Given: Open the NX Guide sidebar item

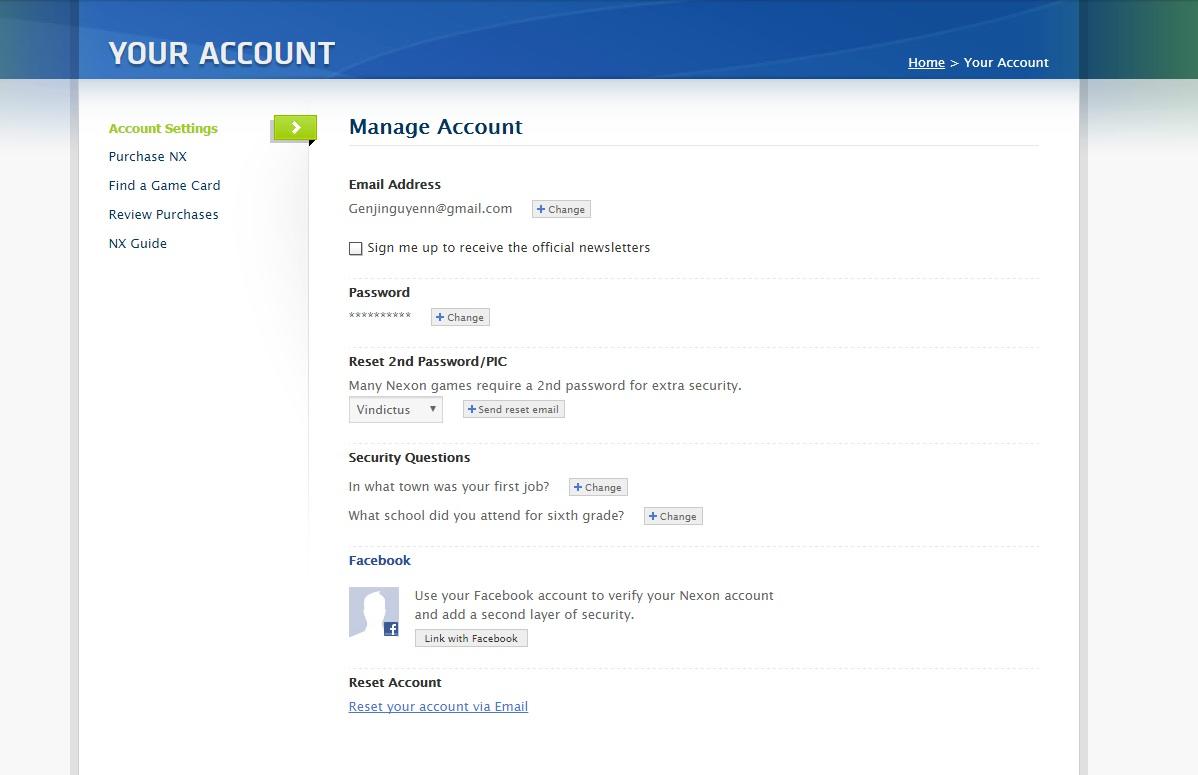Looking at the screenshot, I should [138, 244].
